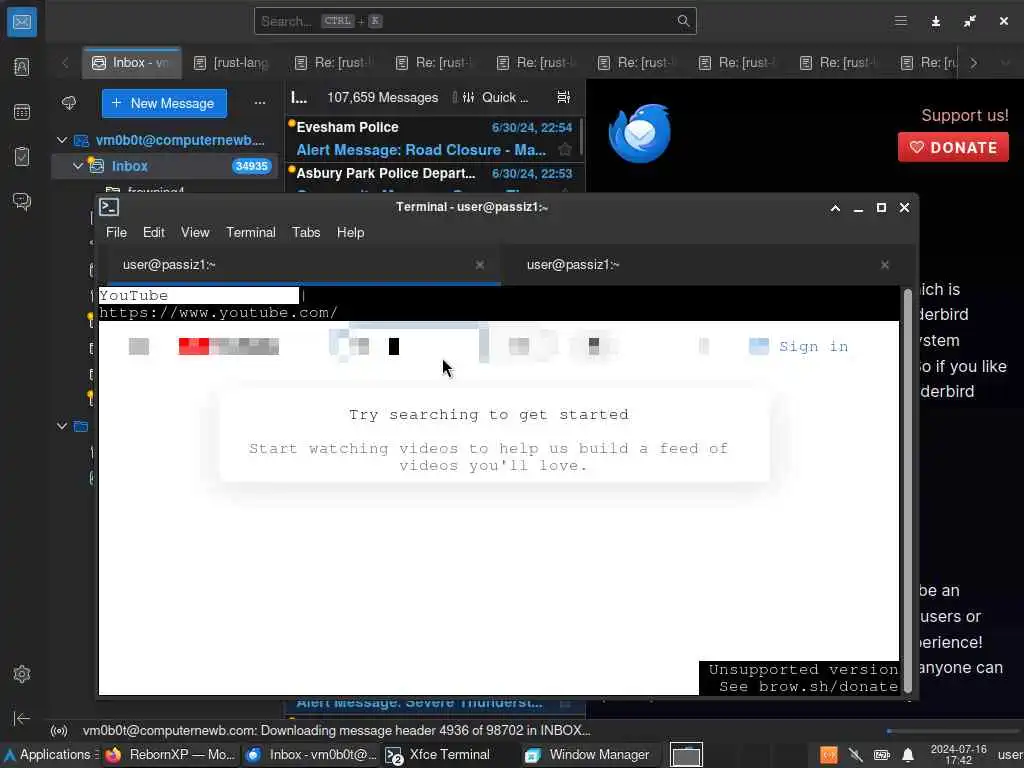This screenshot has width=1024, height=768.
Task: Switch to first user@passiz1 terminal tab
Action: [299, 264]
